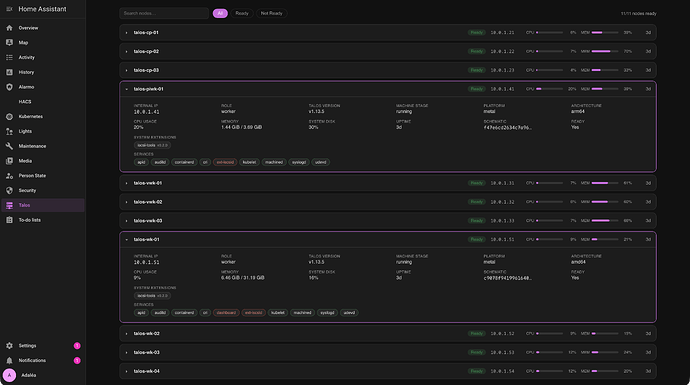Open the Settings gear icon
Screen dimensions: 690x385
coord(9,346)
